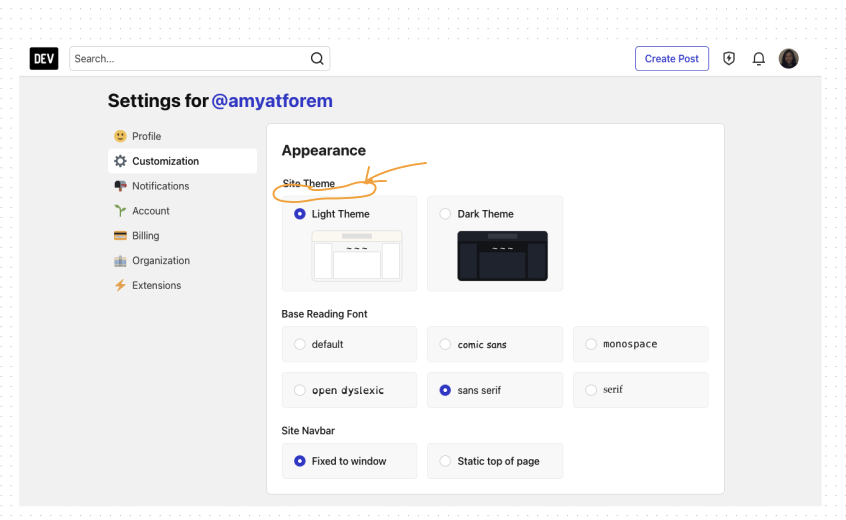Click the Customization gear icon
The height and width of the screenshot is (520, 846).
120,161
